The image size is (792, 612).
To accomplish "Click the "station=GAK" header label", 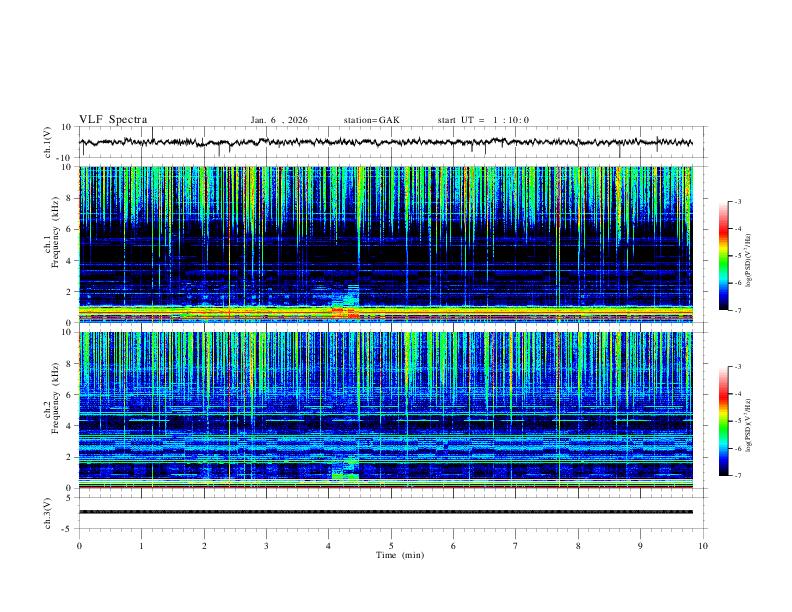I will click(371, 120).
